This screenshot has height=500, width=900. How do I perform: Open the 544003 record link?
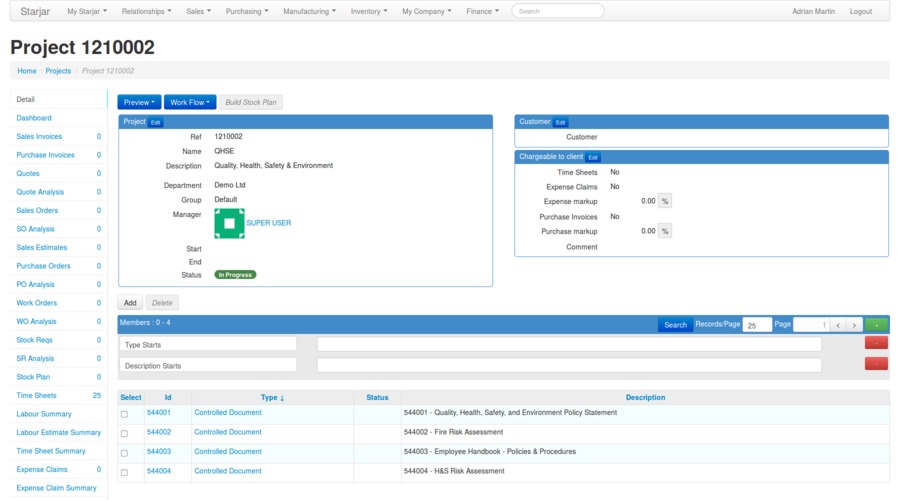click(159, 452)
